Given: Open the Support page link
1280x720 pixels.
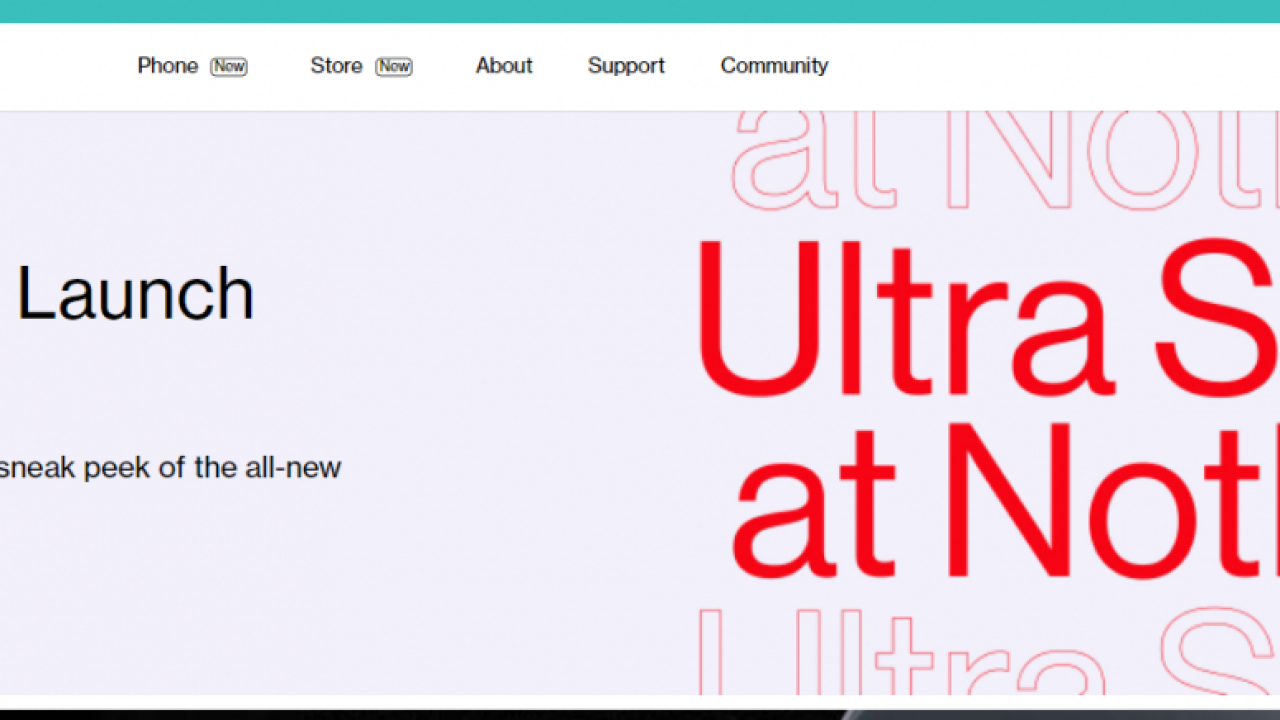Looking at the screenshot, I should 626,66.
